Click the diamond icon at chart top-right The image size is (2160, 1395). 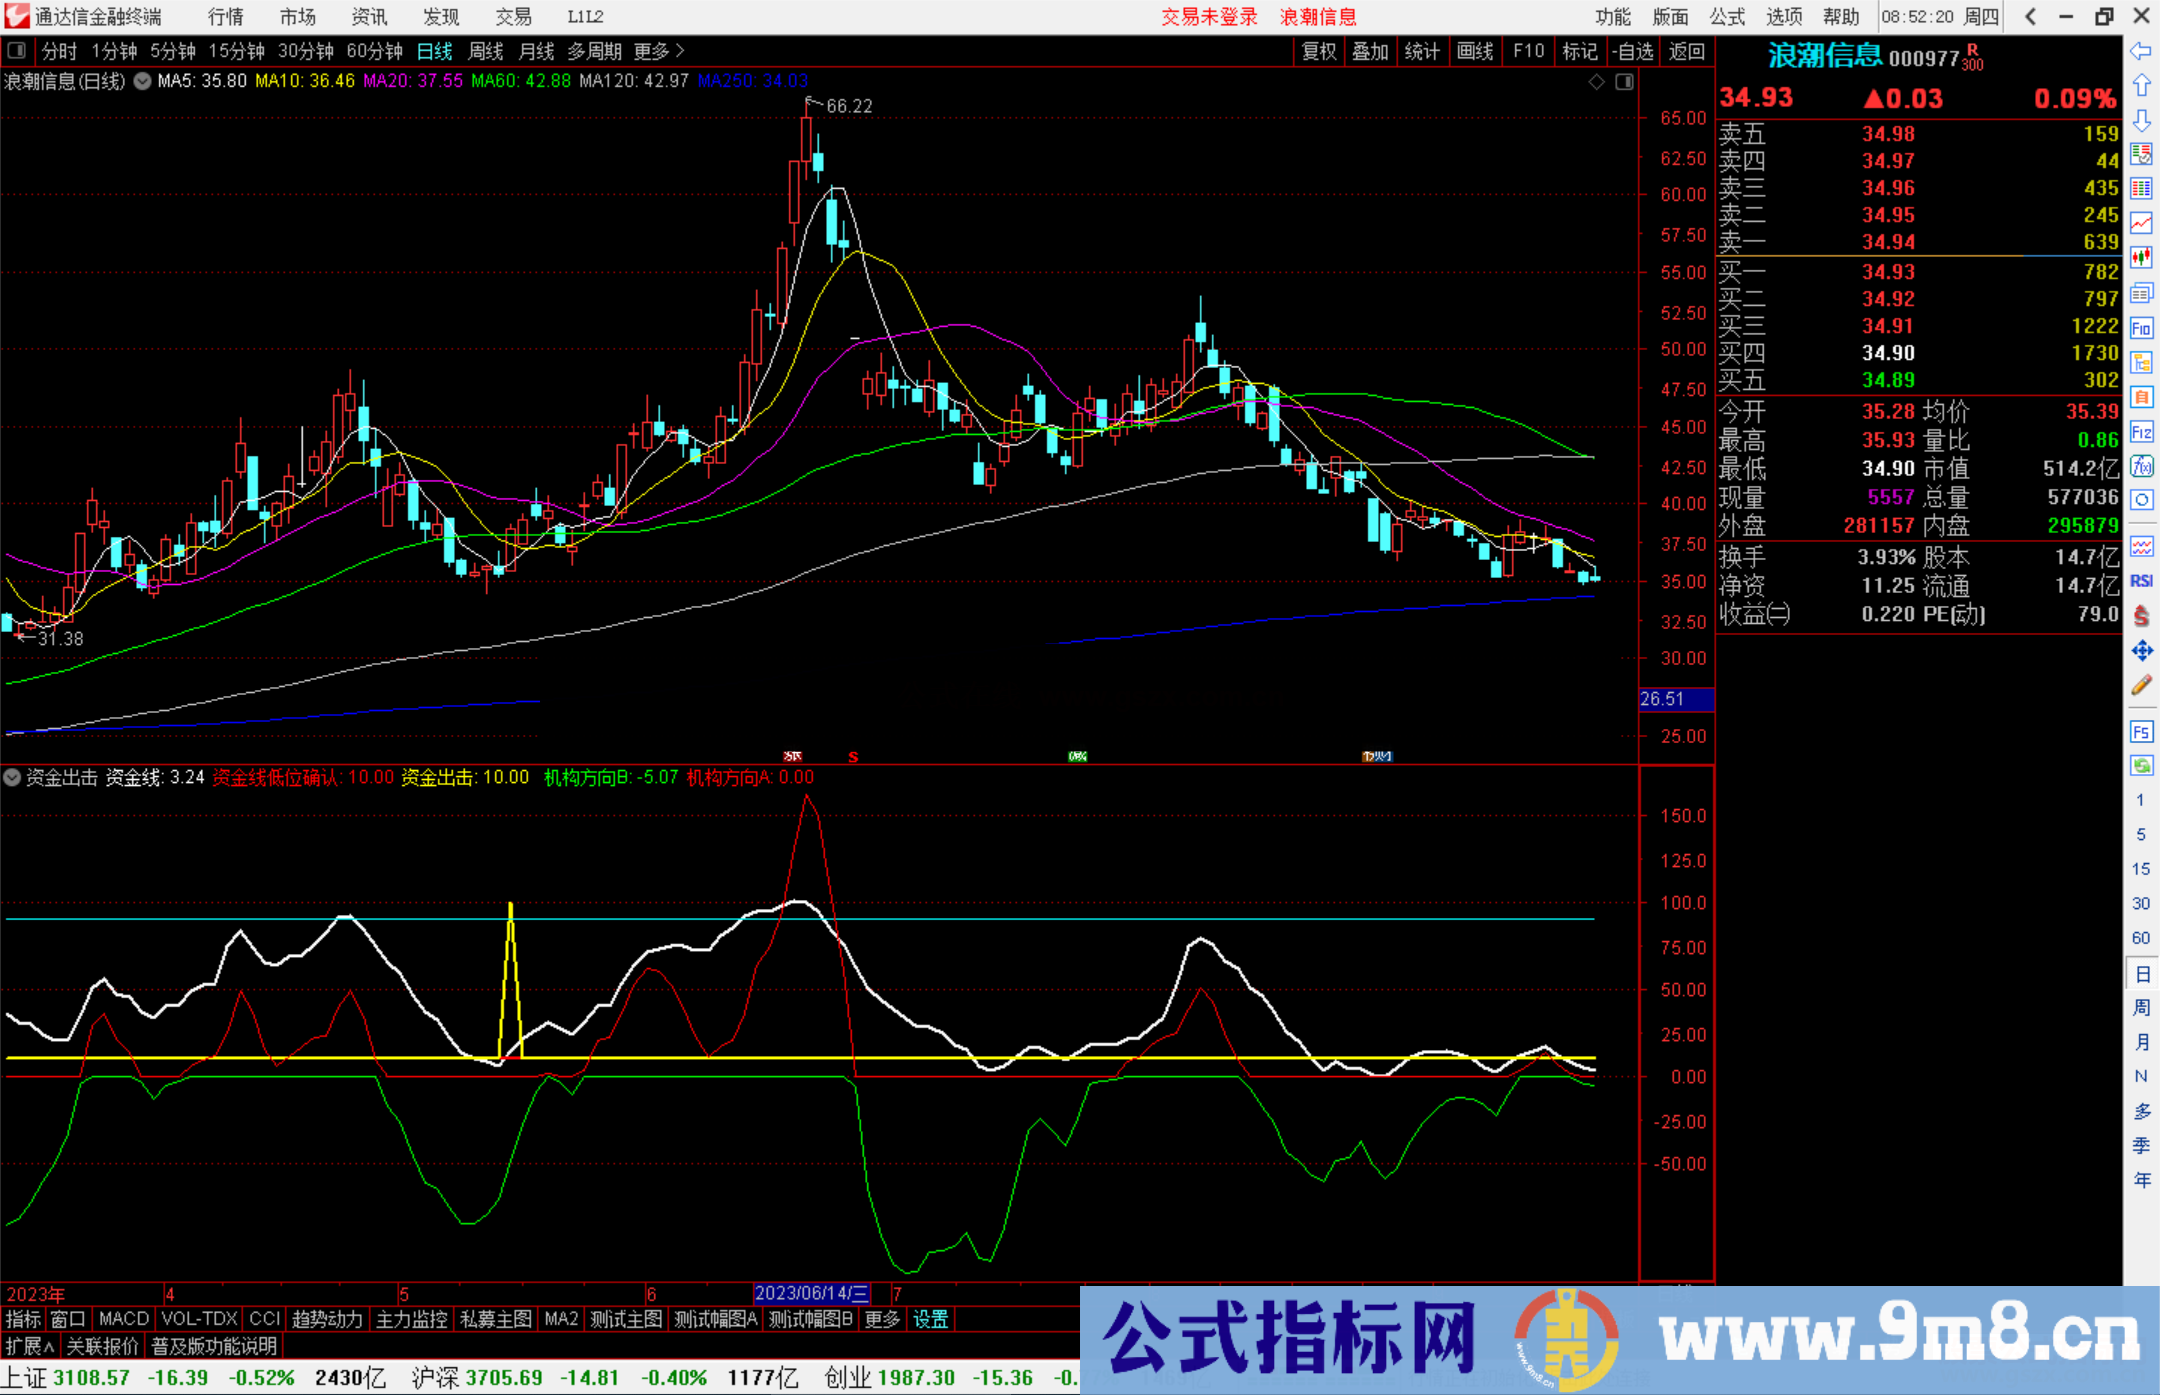(1597, 81)
